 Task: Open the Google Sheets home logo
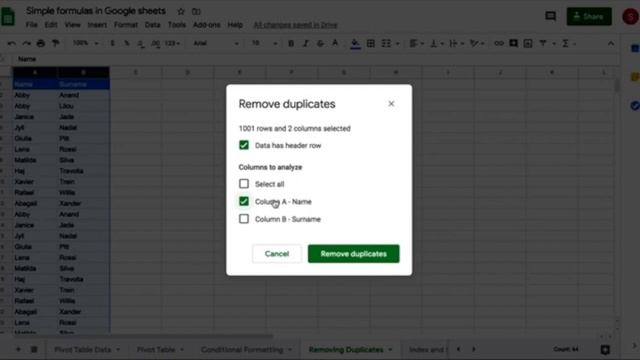(8, 17)
